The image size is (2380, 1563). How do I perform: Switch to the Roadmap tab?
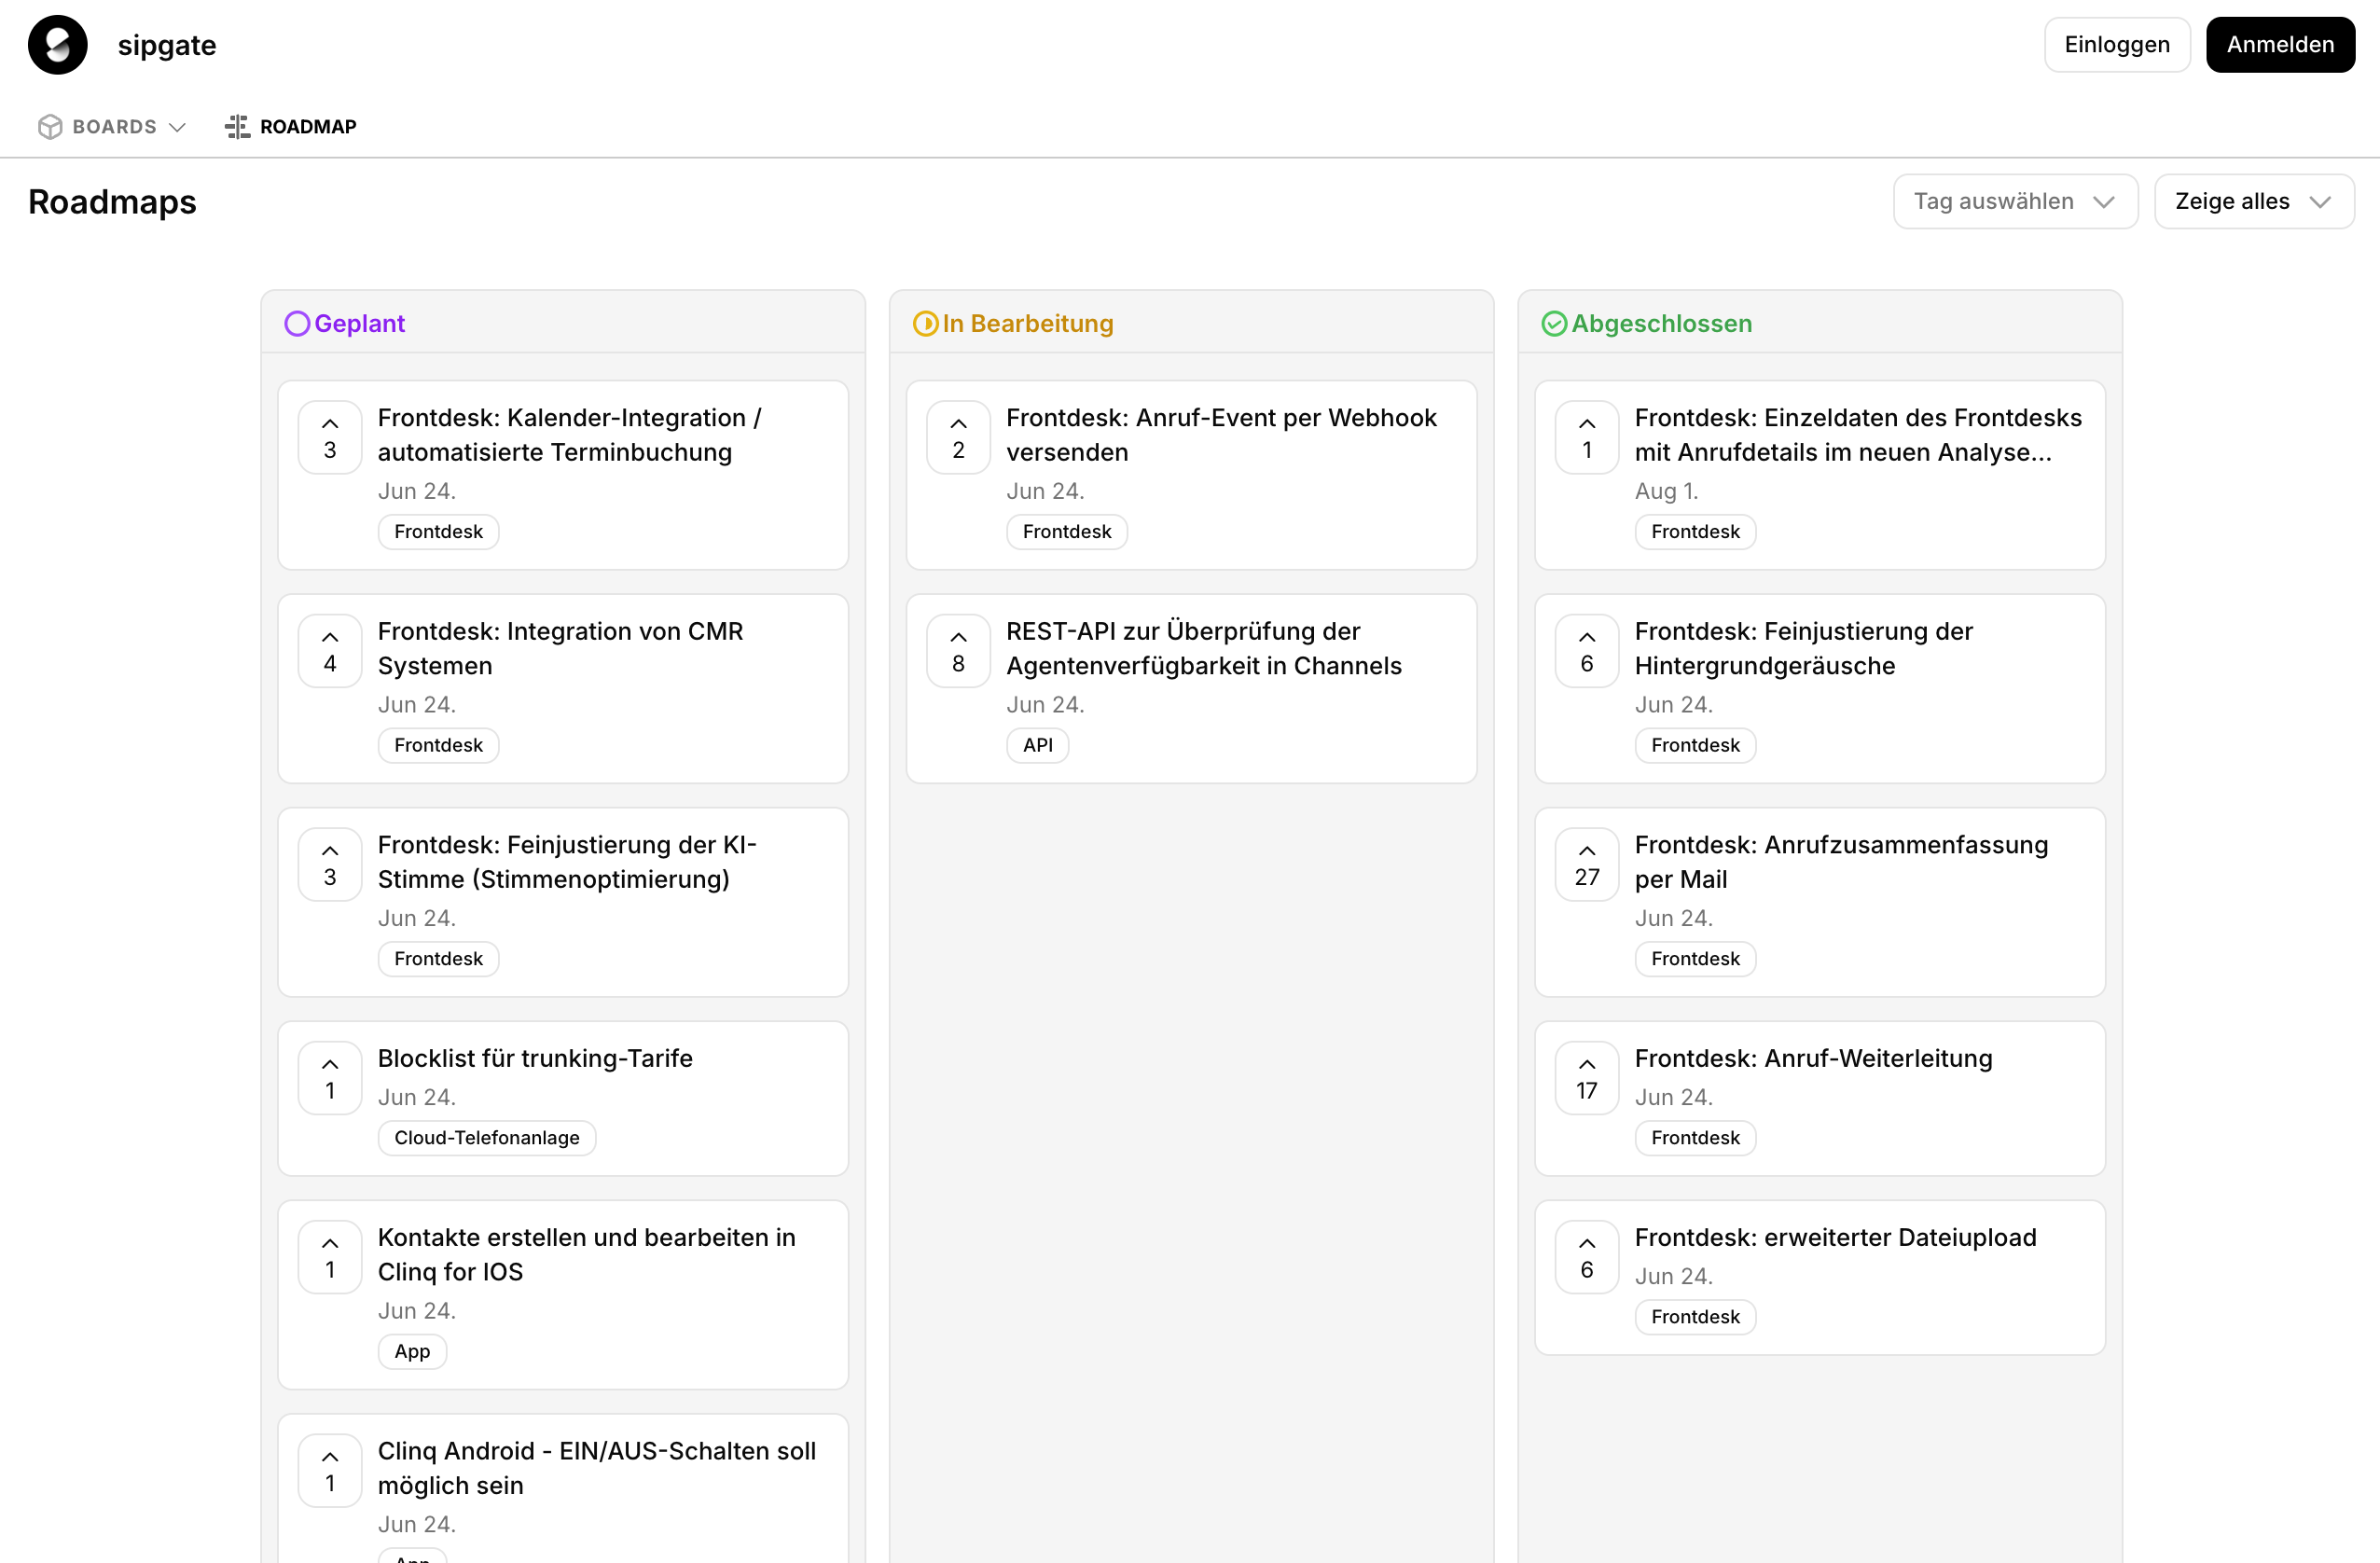point(291,127)
